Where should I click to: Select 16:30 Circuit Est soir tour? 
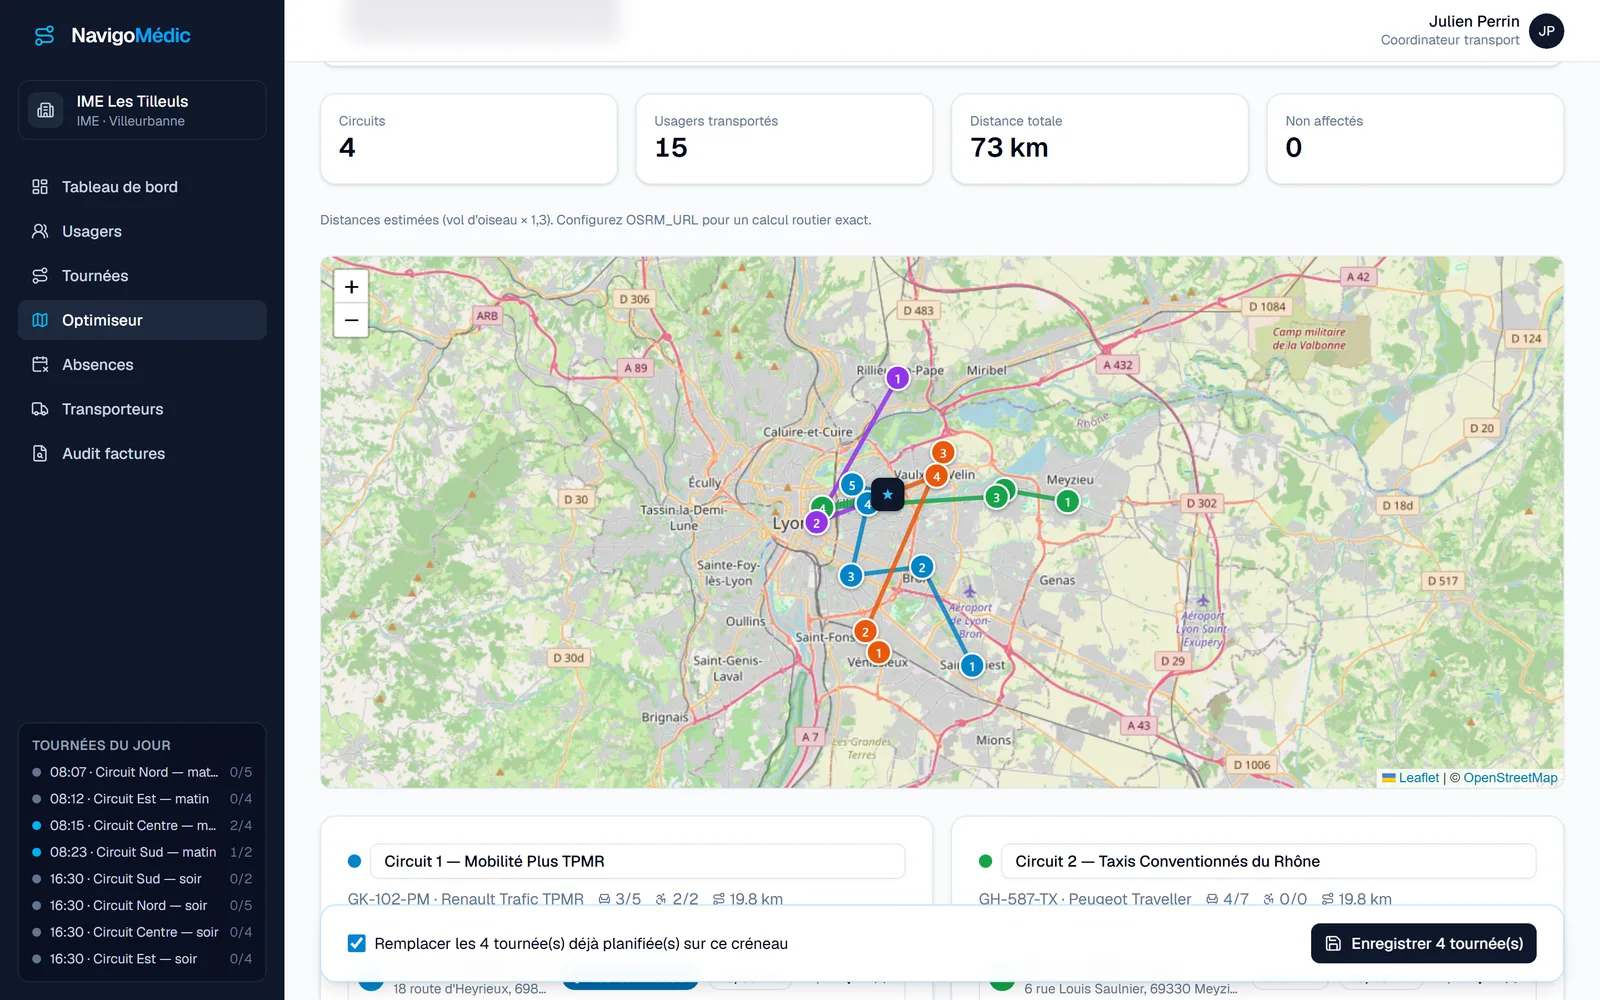[x=142, y=959]
